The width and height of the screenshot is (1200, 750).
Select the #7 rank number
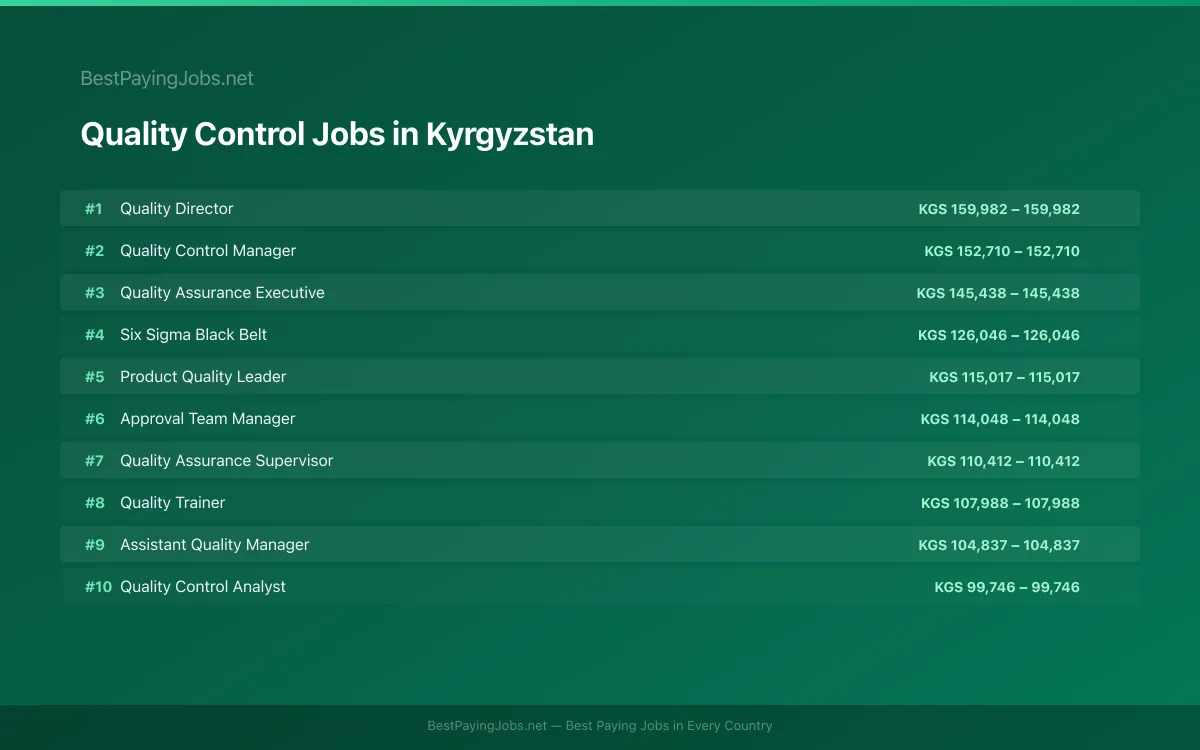point(94,461)
